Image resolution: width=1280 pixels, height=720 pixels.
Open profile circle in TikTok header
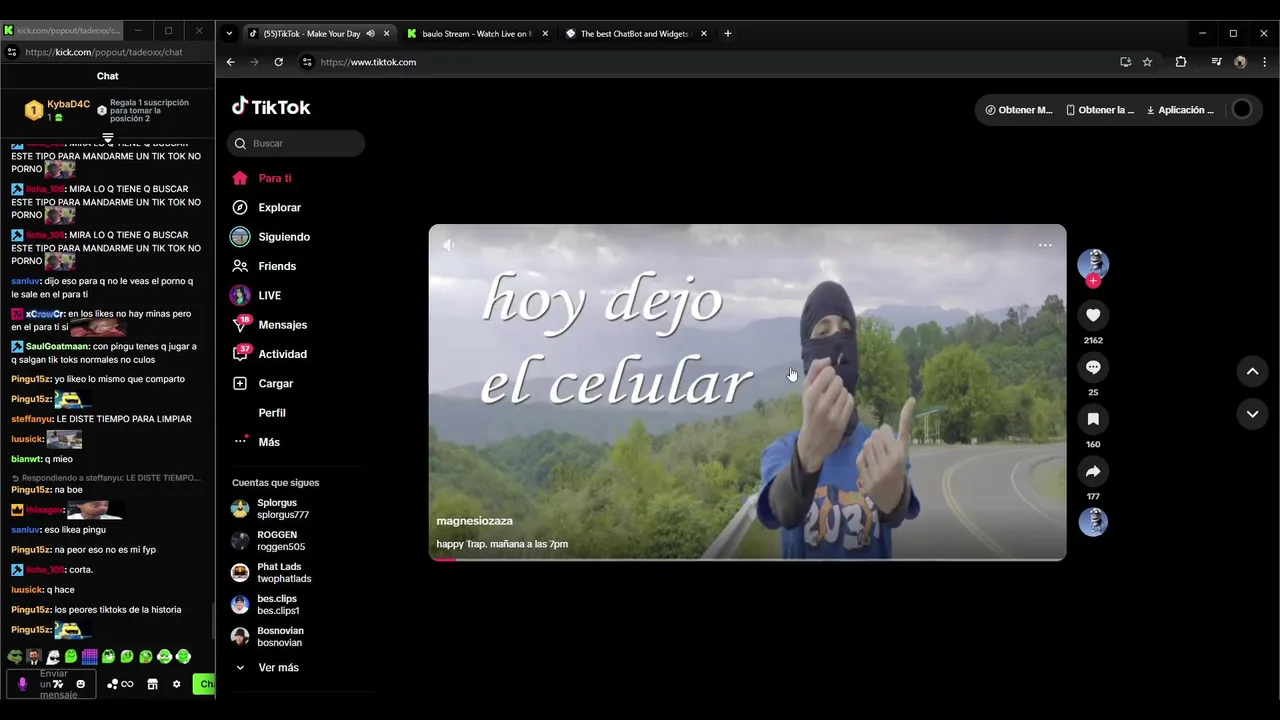[x=1242, y=110]
